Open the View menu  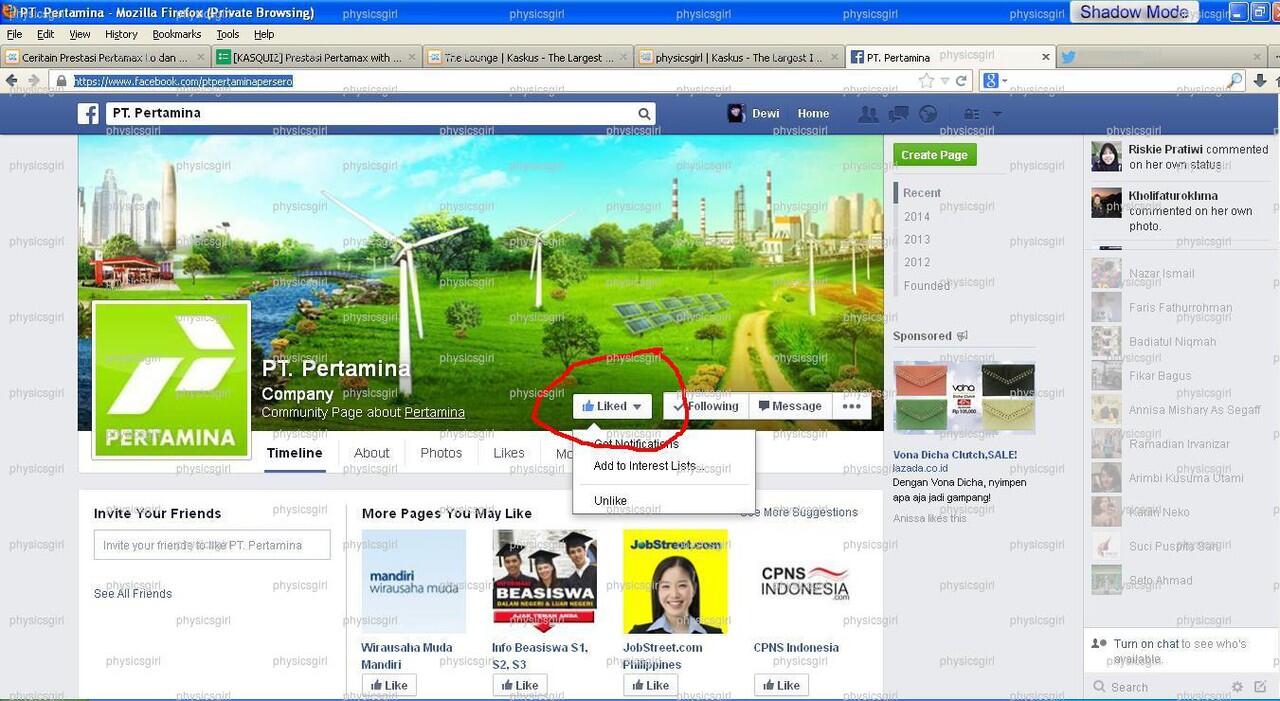click(x=80, y=34)
